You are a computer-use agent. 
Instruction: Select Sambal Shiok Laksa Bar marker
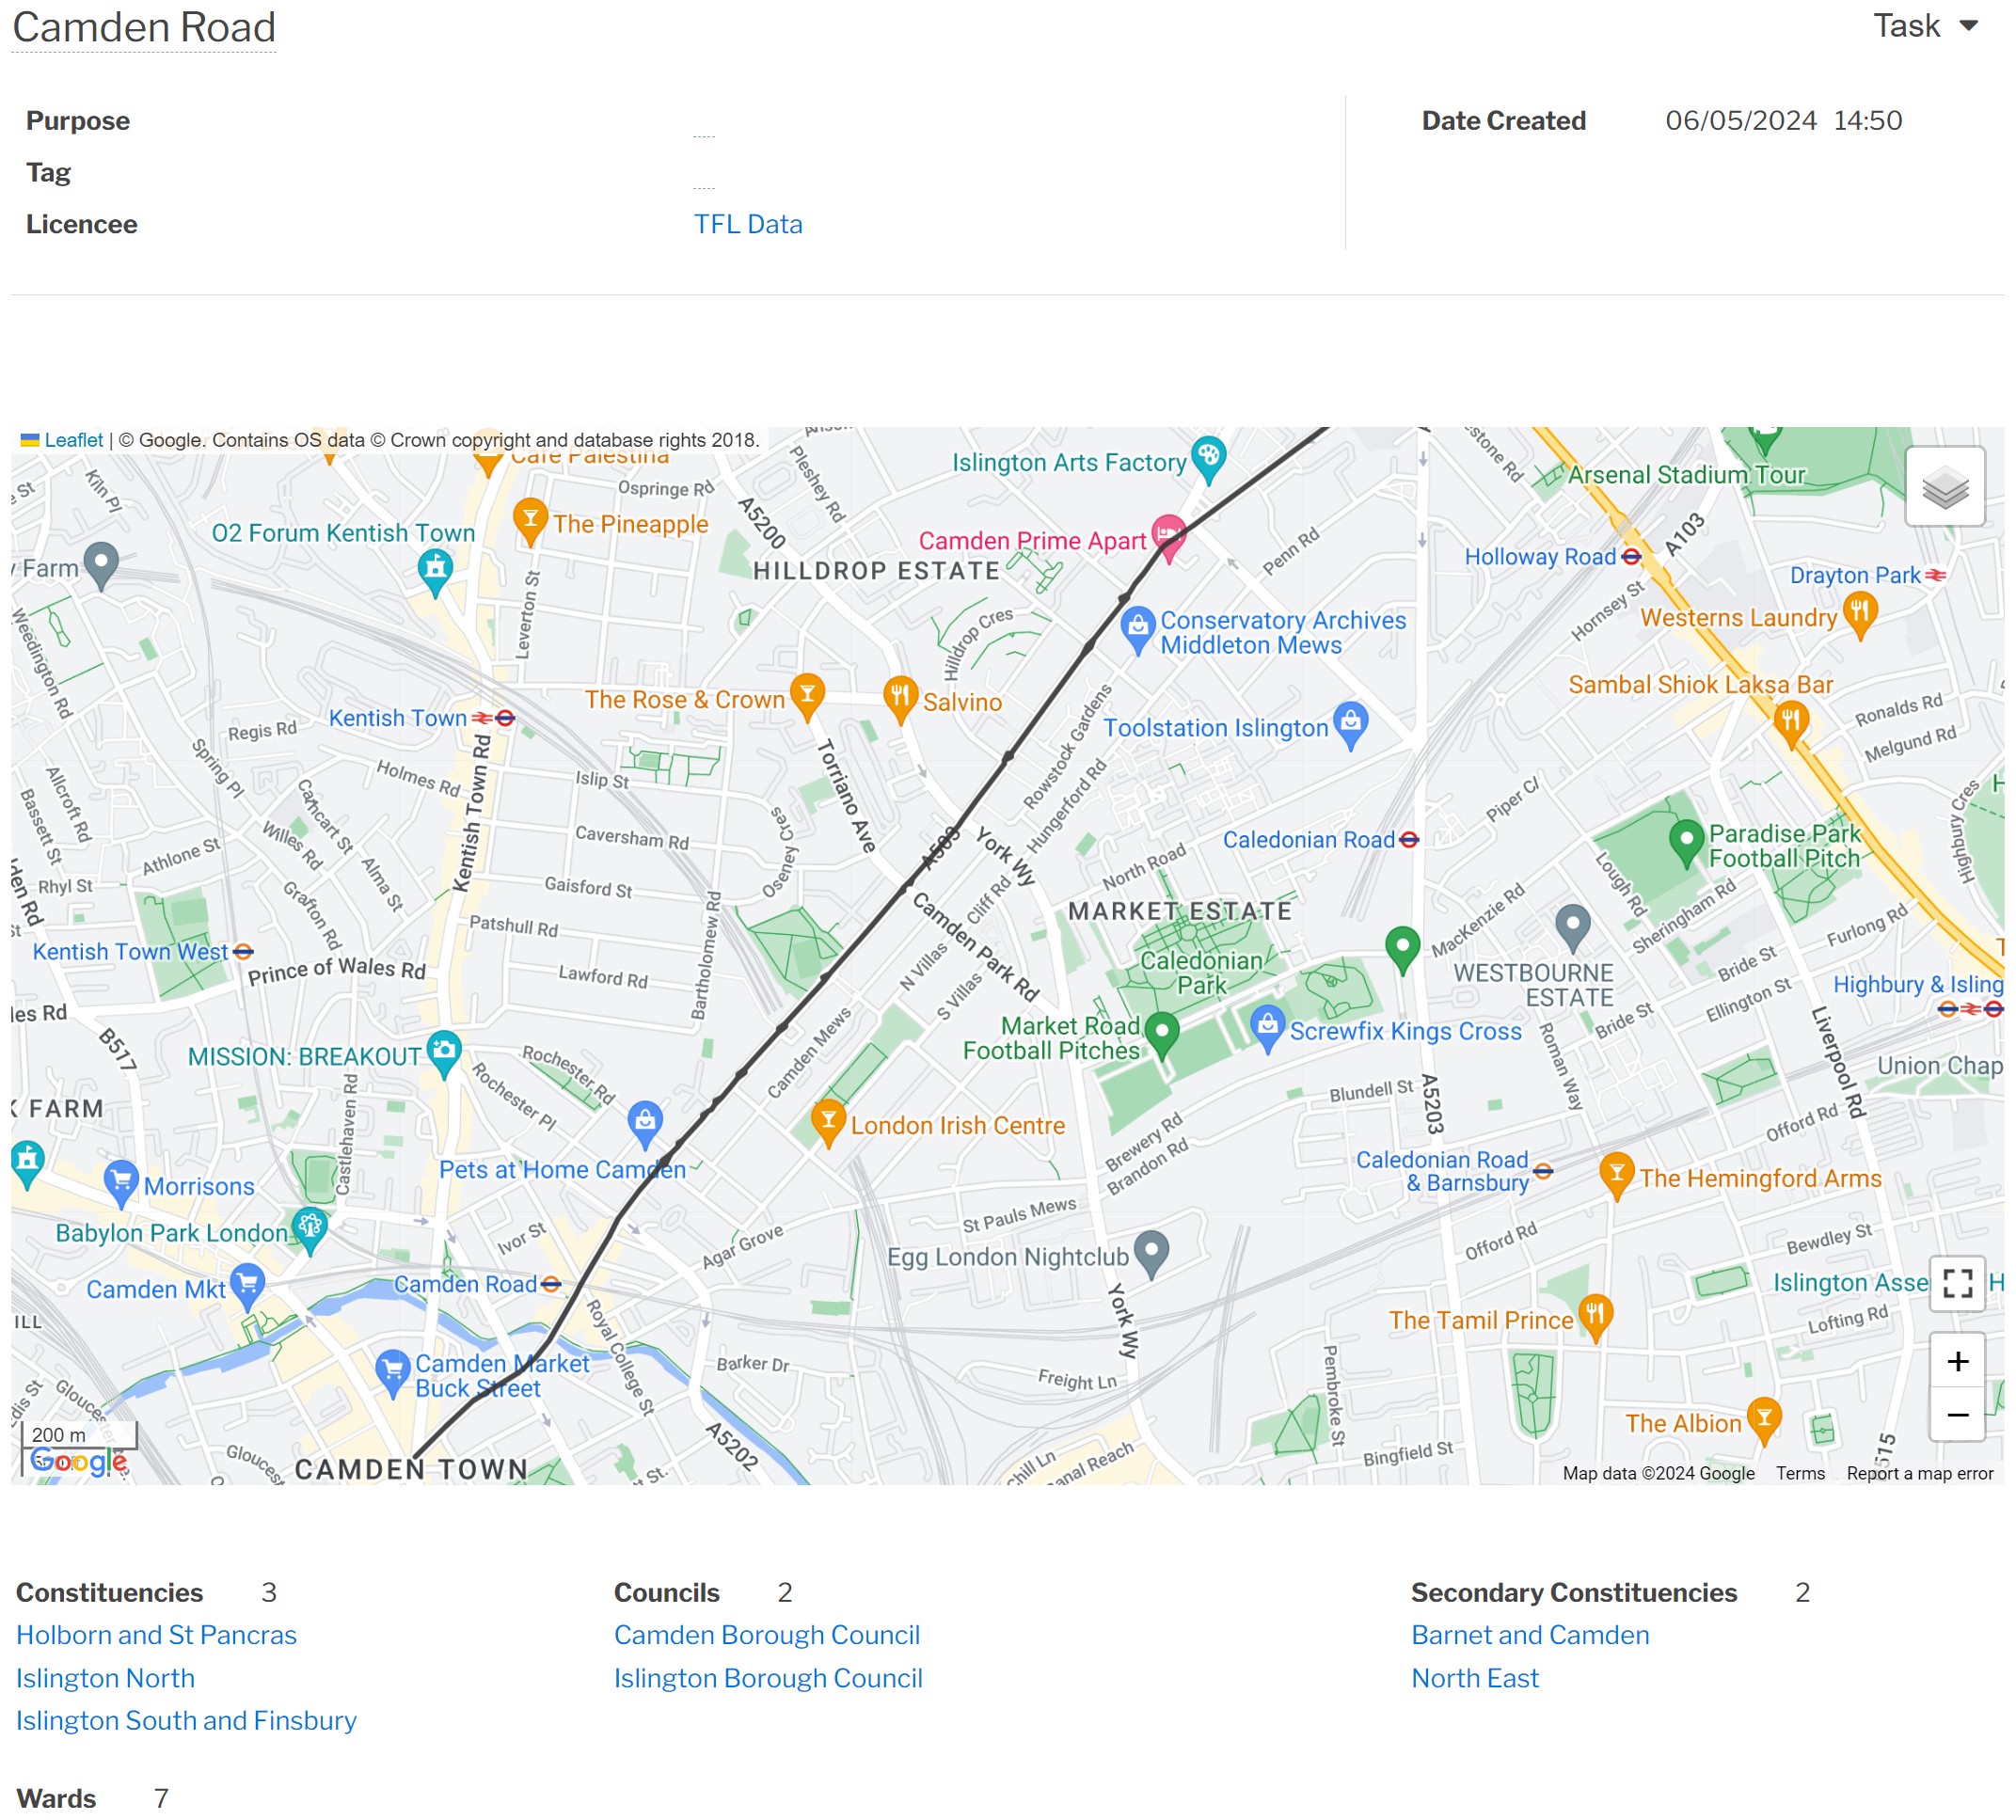tap(1790, 725)
